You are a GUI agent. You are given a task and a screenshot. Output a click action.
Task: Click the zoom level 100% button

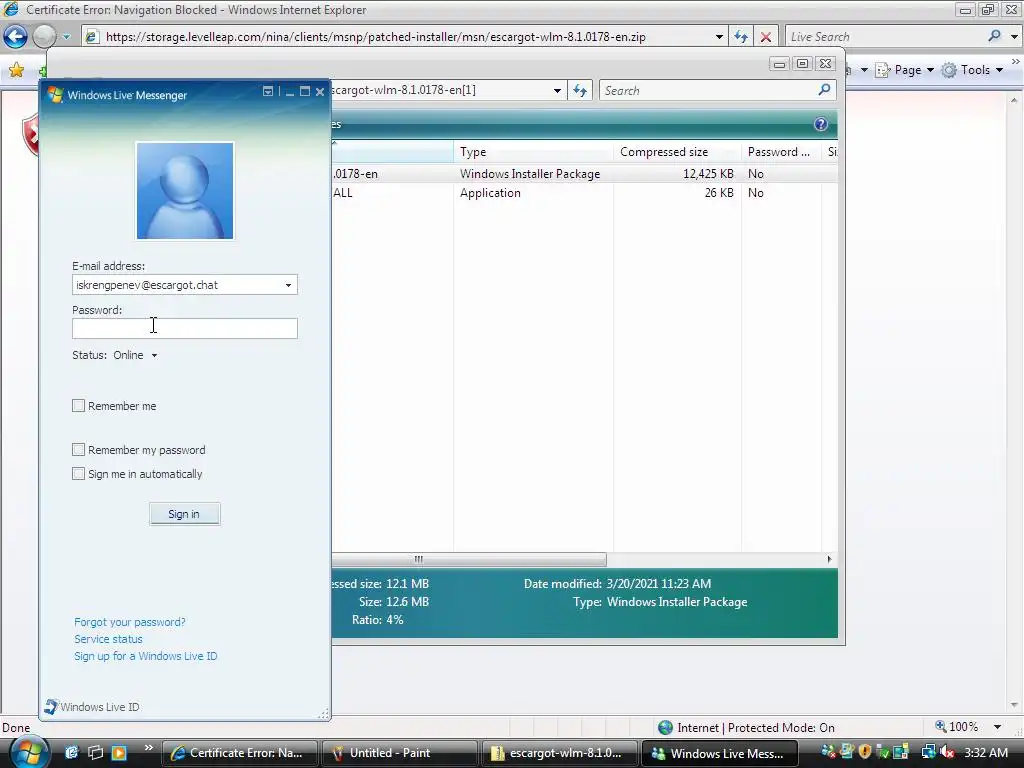pyautogui.click(x=957, y=727)
